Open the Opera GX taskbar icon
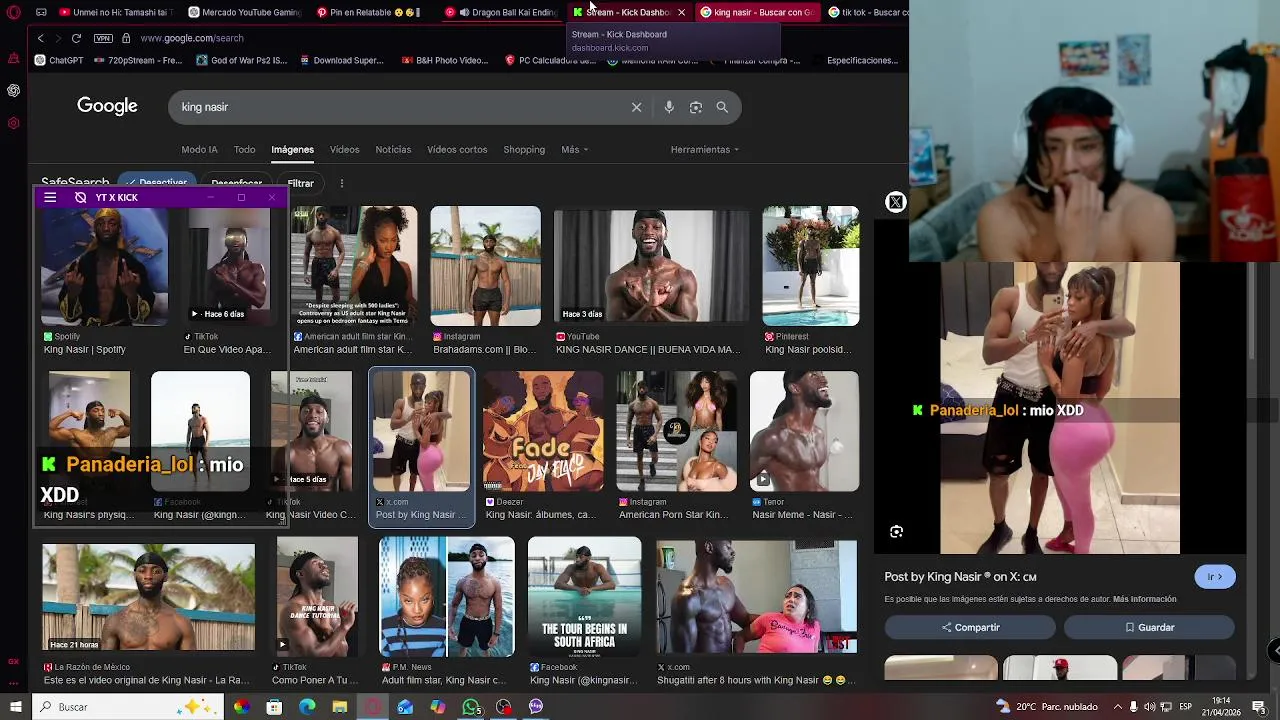1280x720 pixels. pyautogui.click(x=372, y=707)
